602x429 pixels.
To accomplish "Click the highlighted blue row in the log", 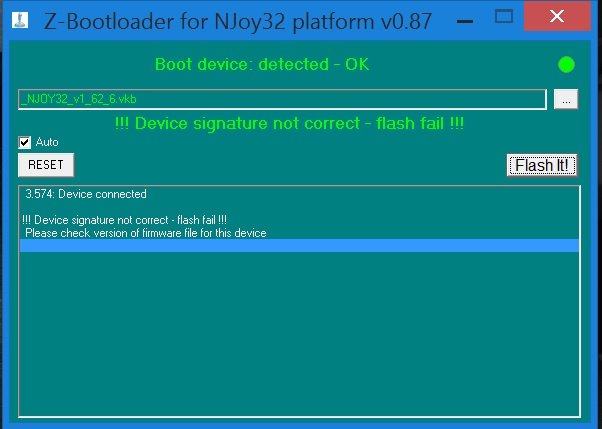I will click(299, 246).
